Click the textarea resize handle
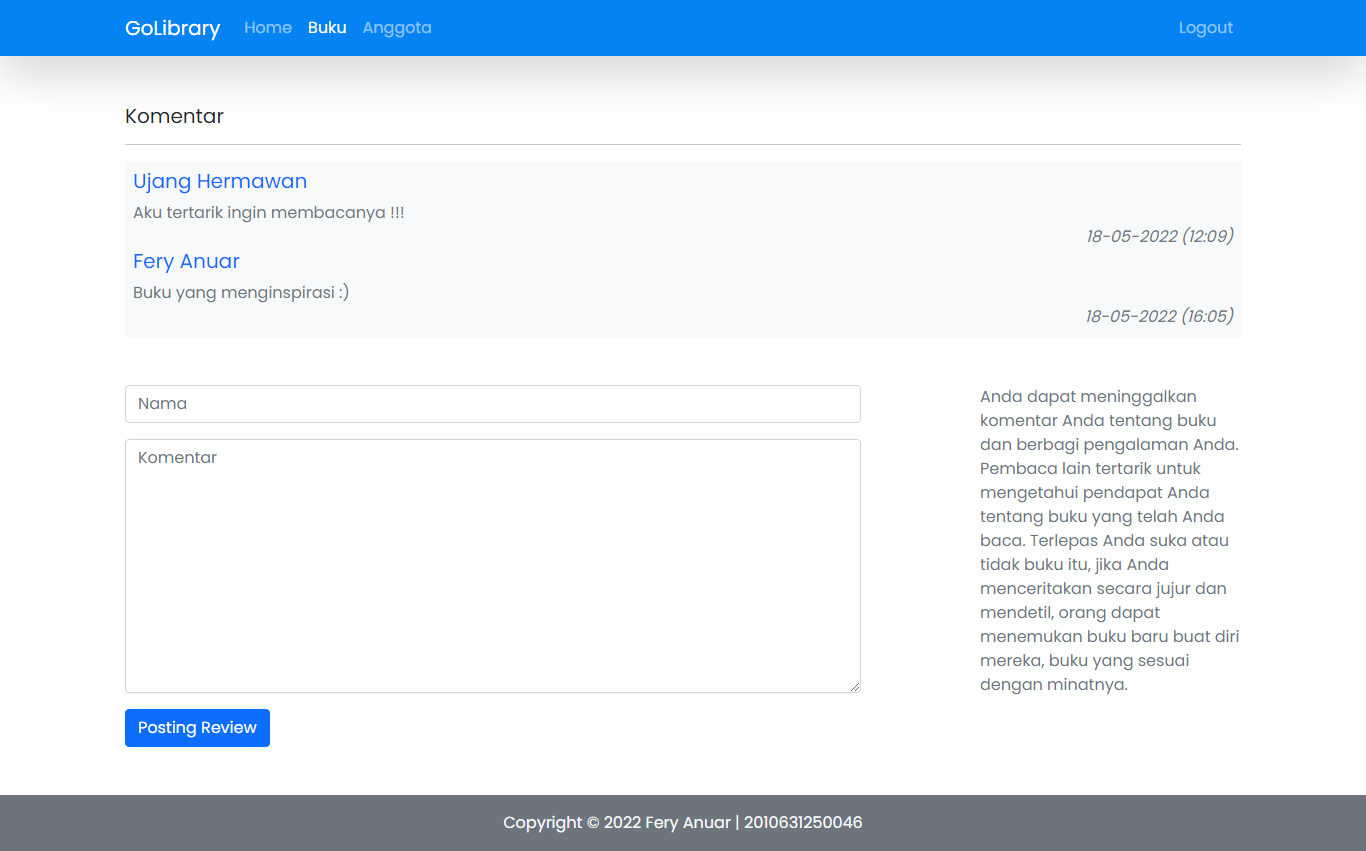 pyautogui.click(x=855, y=686)
